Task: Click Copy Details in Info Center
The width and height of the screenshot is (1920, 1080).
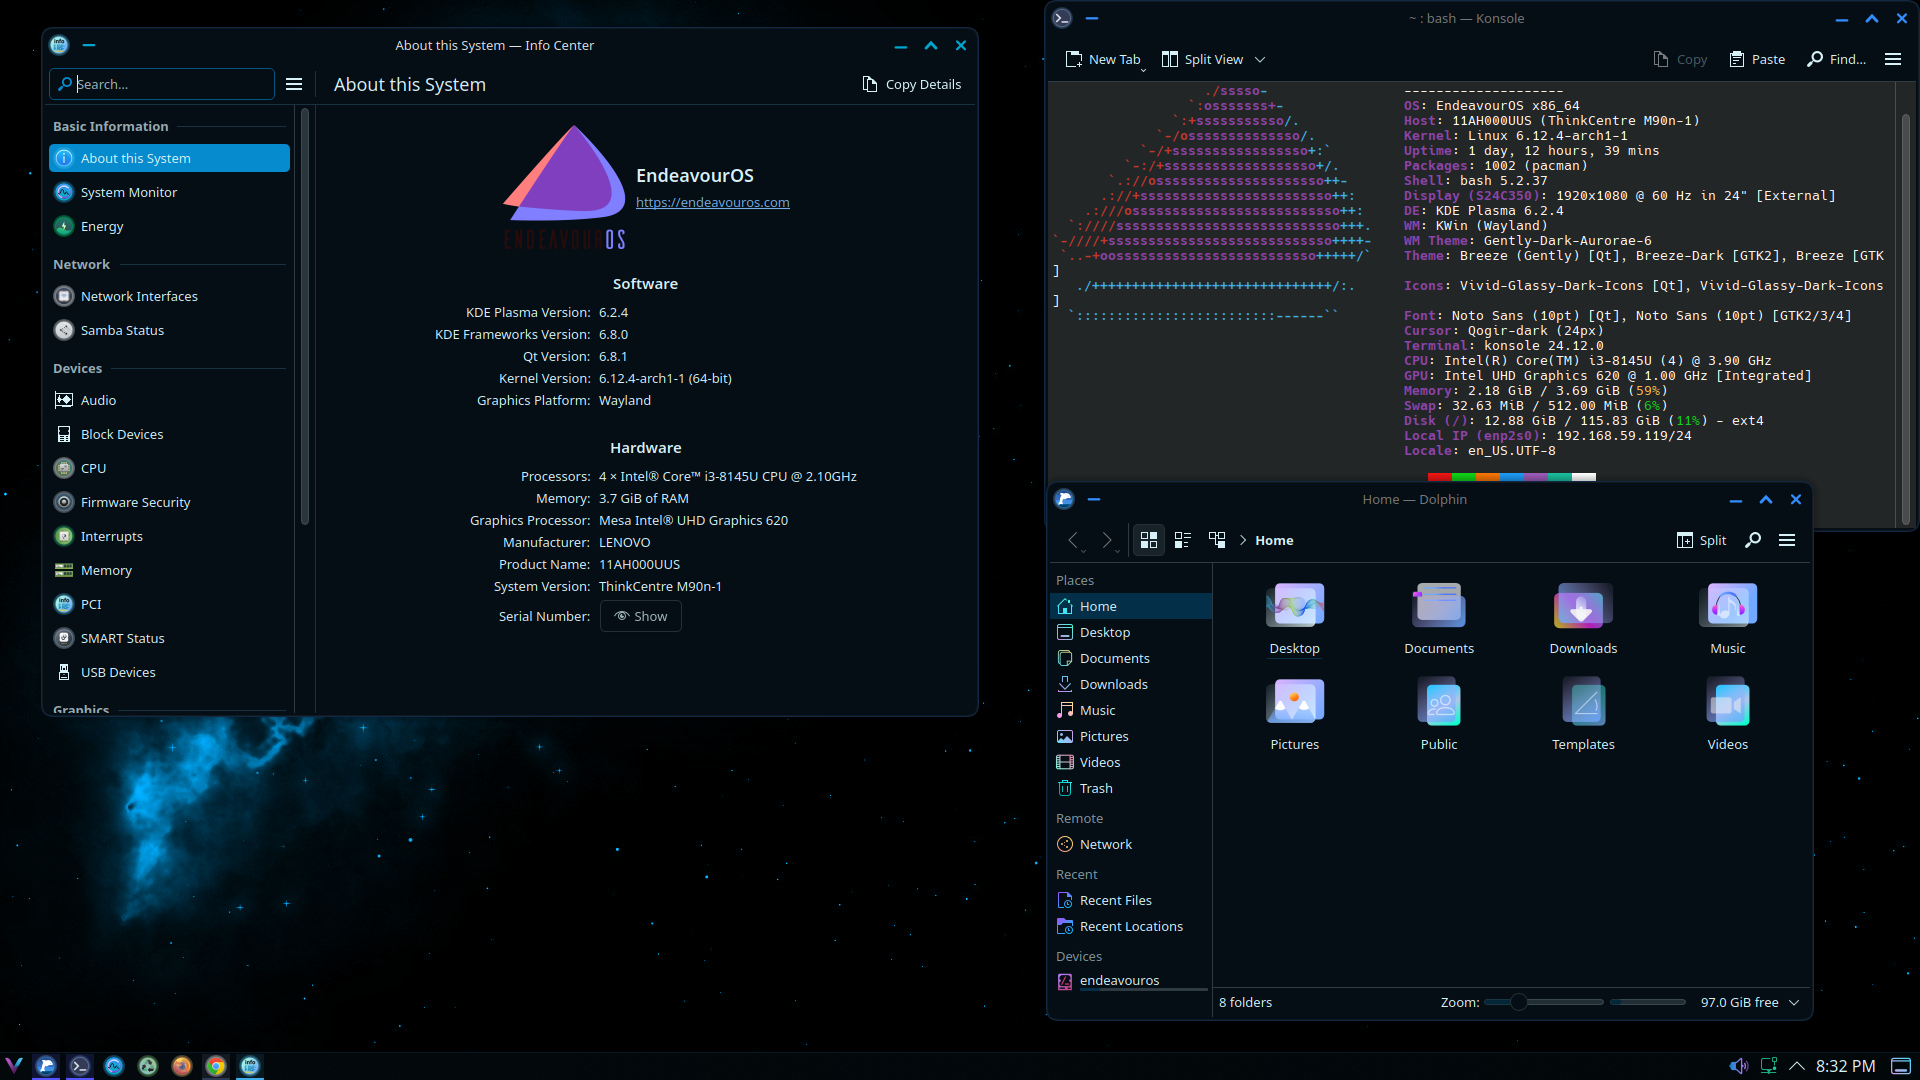Action: tap(912, 84)
